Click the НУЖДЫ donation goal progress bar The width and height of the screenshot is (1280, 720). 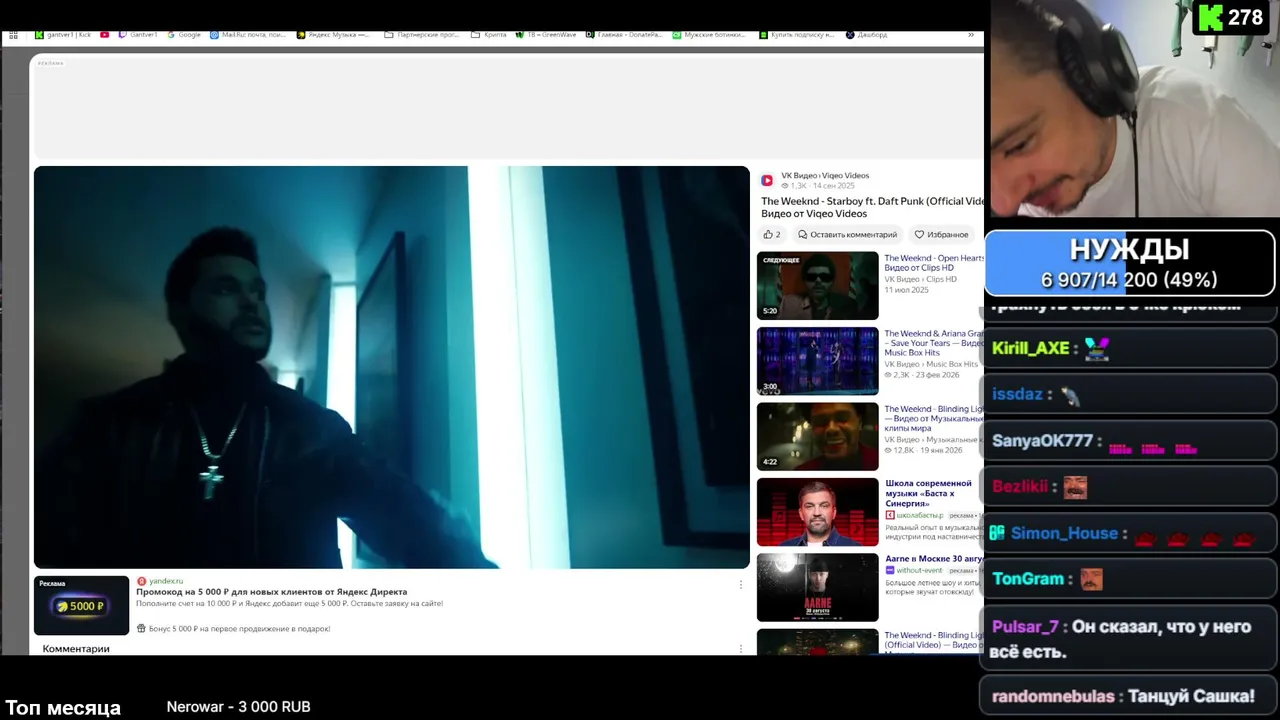[x=1130, y=264]
